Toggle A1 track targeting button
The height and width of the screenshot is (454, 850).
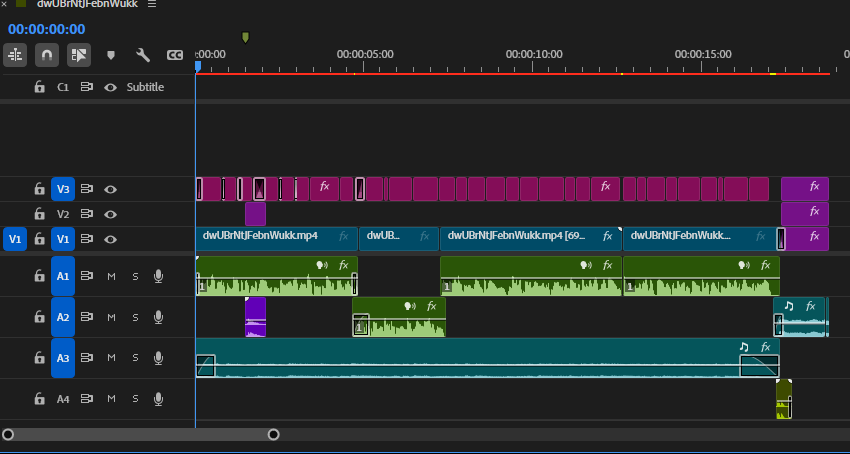point(63,276)
